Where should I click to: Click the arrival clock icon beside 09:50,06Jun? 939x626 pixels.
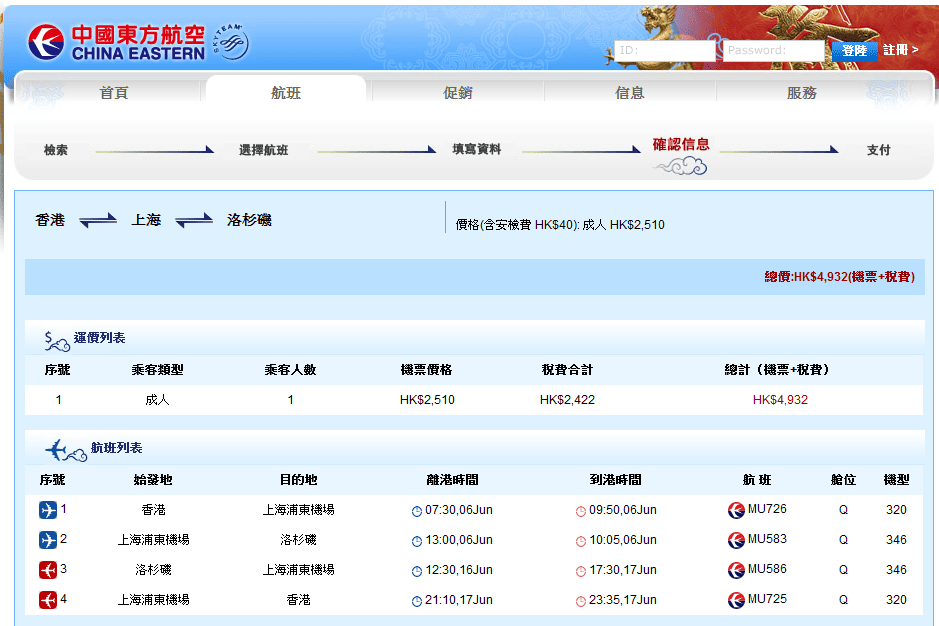tap(581, 511)
